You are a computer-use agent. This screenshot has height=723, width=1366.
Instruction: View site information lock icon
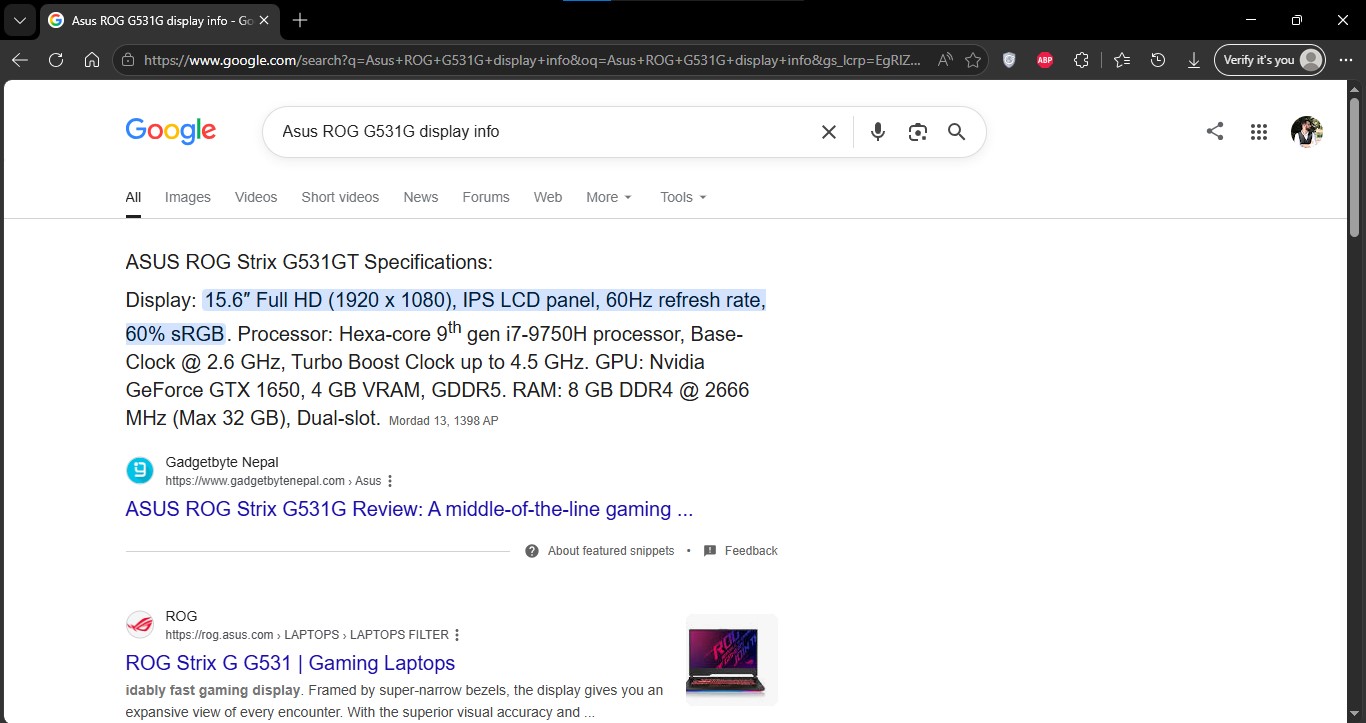click(x=127, y=60)
